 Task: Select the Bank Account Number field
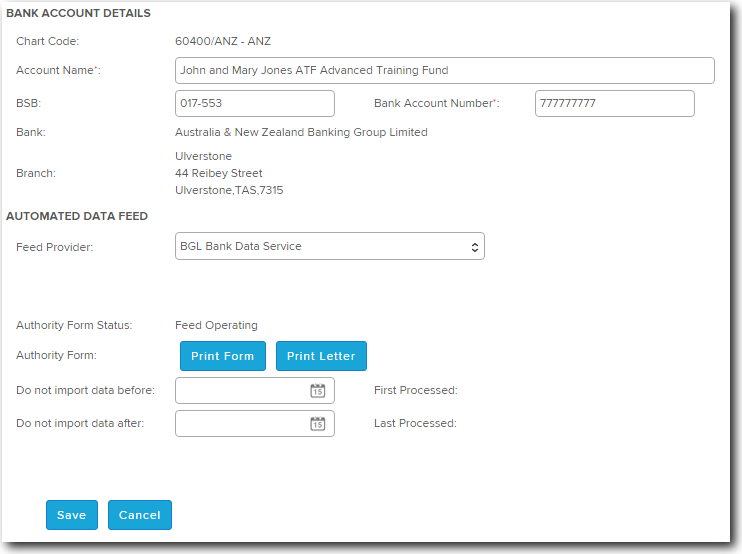click(614, 104)
